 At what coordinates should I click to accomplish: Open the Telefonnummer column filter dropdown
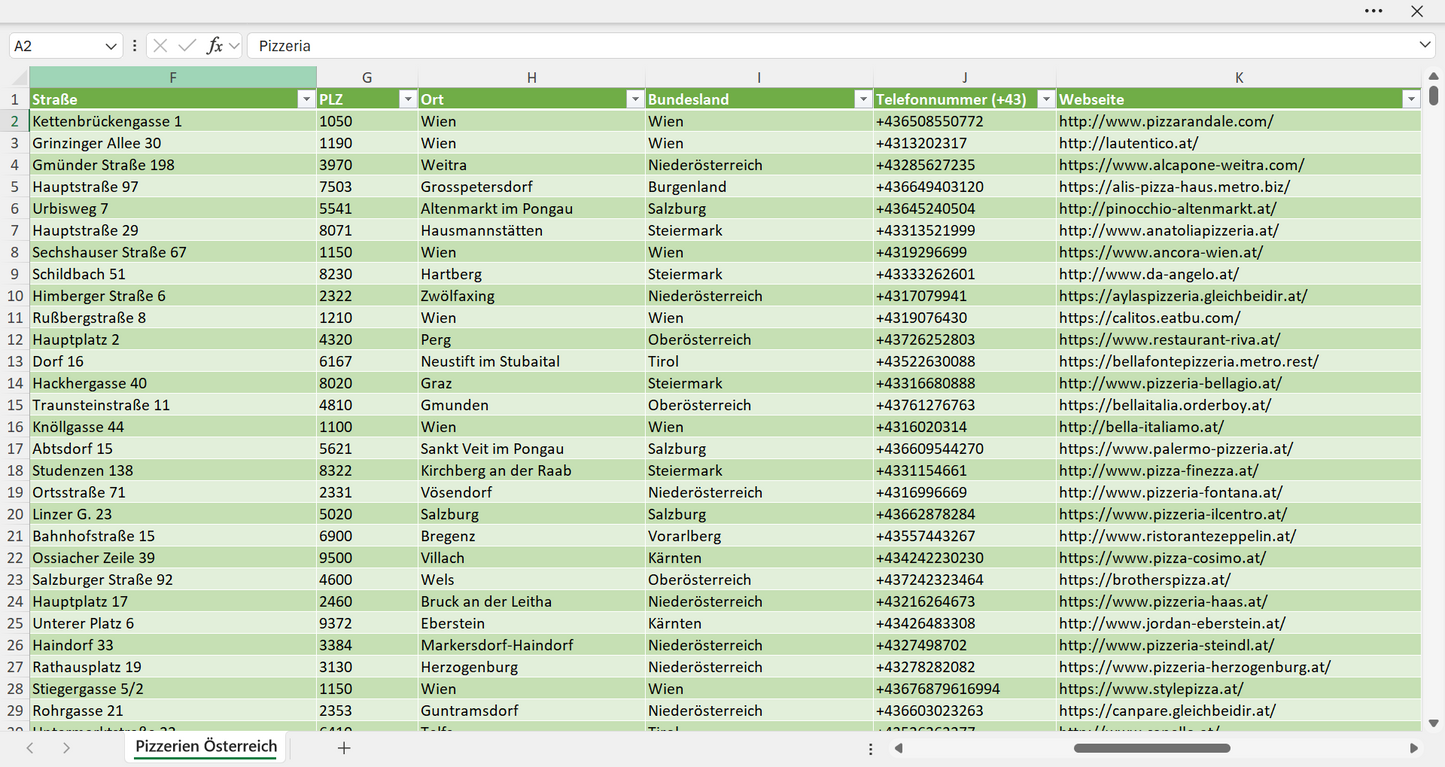click(1045, 99)
